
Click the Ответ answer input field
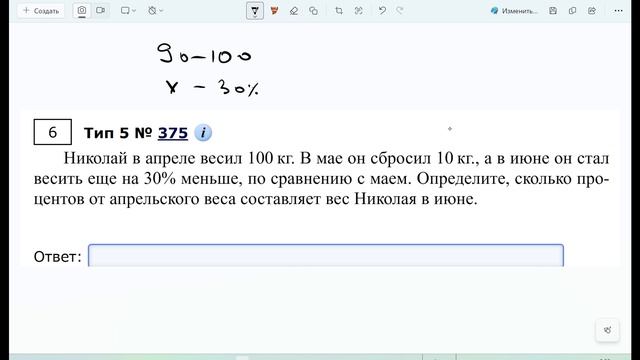326,256
